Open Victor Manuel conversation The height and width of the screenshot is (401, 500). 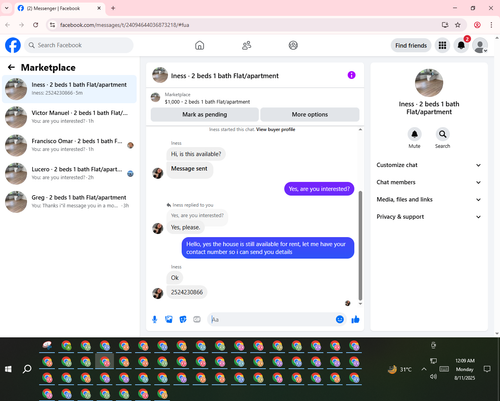(69, 117)
